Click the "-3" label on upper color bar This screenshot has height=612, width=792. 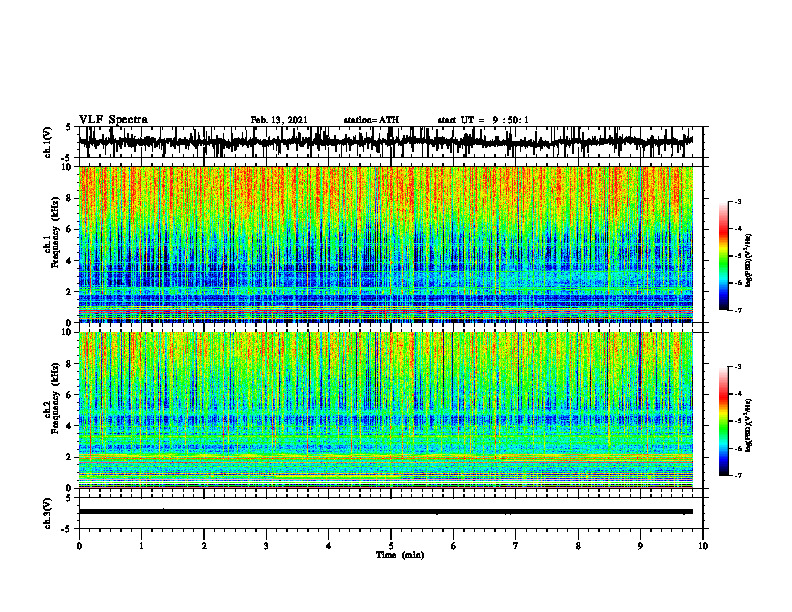point(738,202)
